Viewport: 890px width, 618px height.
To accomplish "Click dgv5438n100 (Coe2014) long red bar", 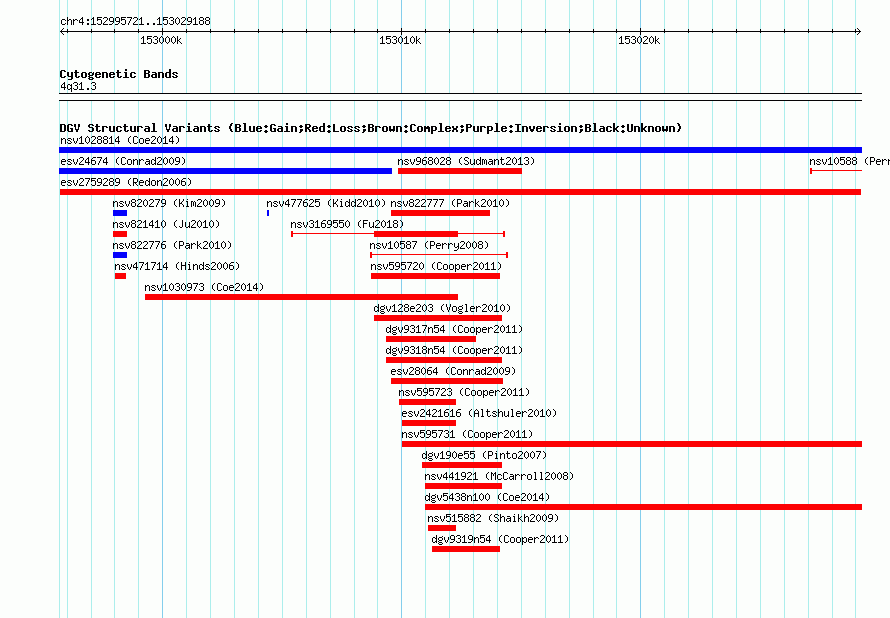I will (x=643, y=507).
